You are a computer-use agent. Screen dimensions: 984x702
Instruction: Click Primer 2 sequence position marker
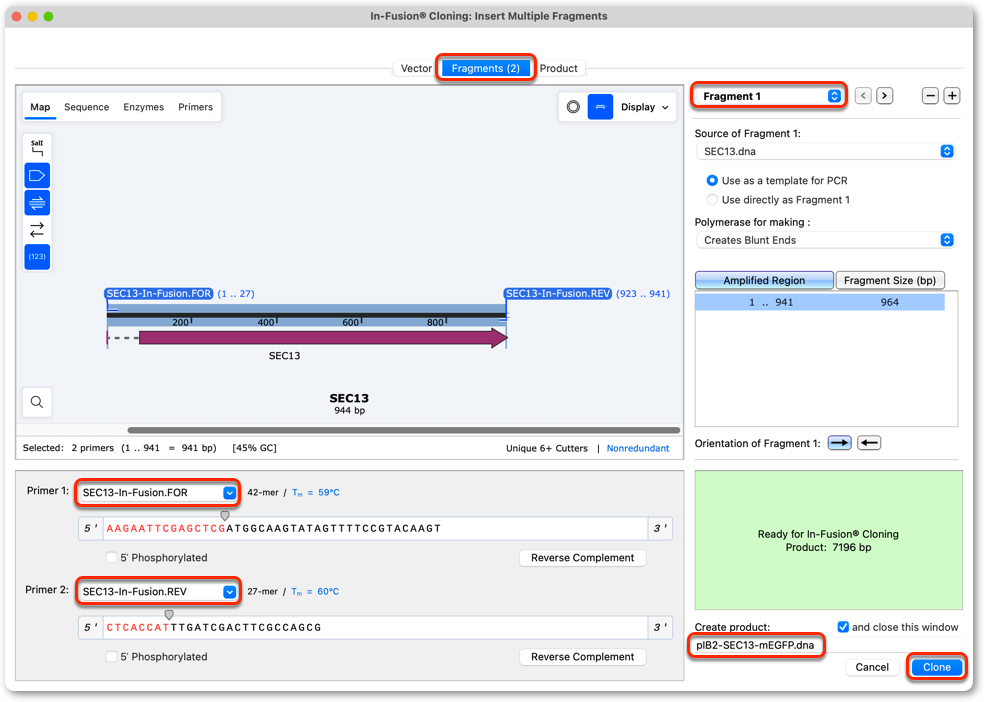pos(169,615)
